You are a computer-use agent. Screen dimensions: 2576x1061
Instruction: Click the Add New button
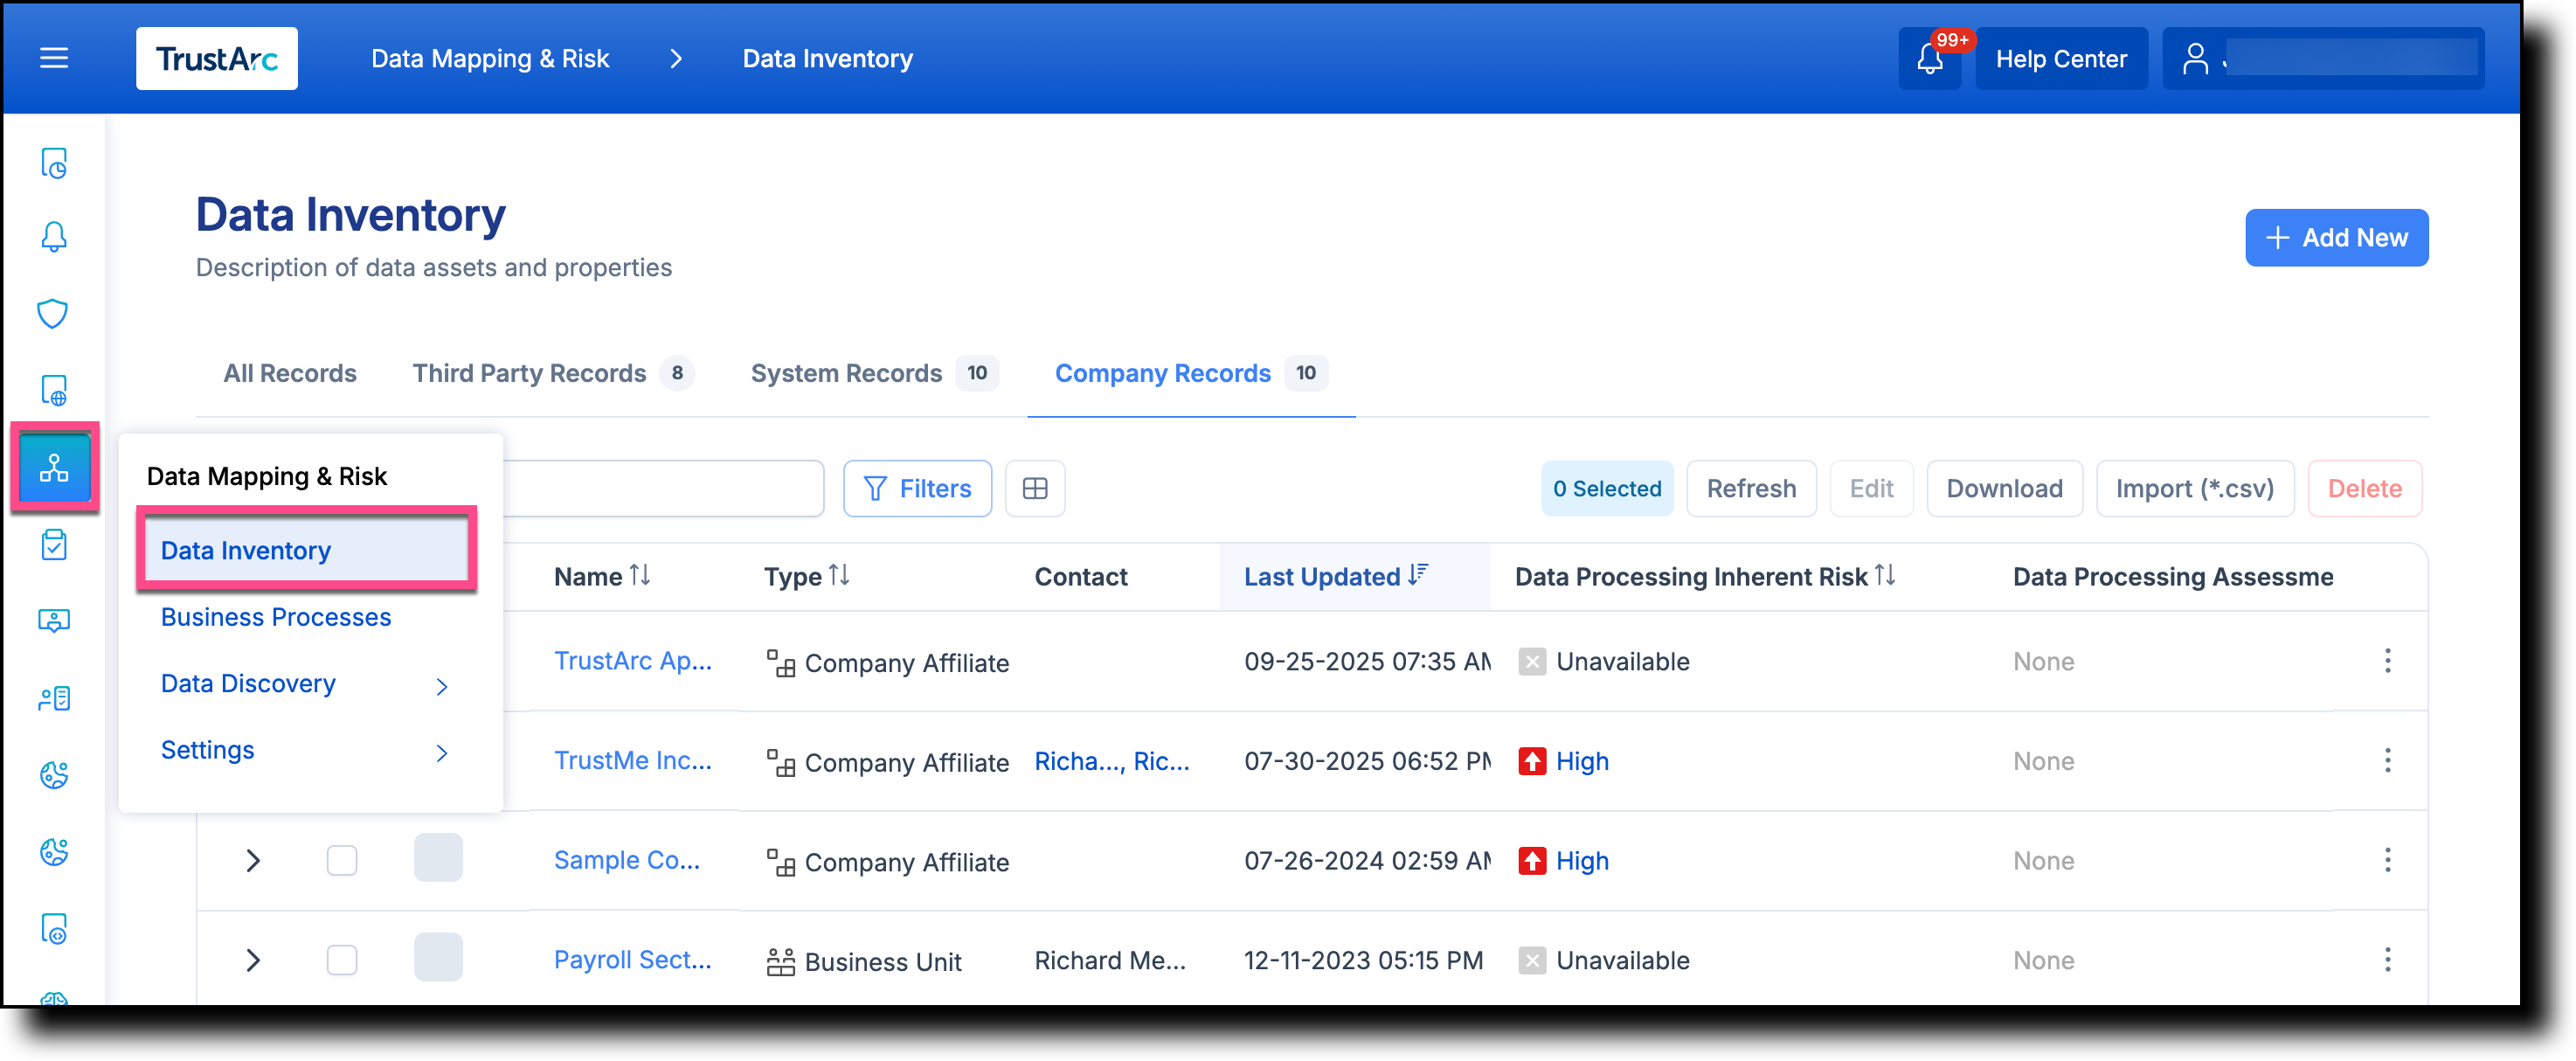pyautogui.click(x=2337, y=238)
